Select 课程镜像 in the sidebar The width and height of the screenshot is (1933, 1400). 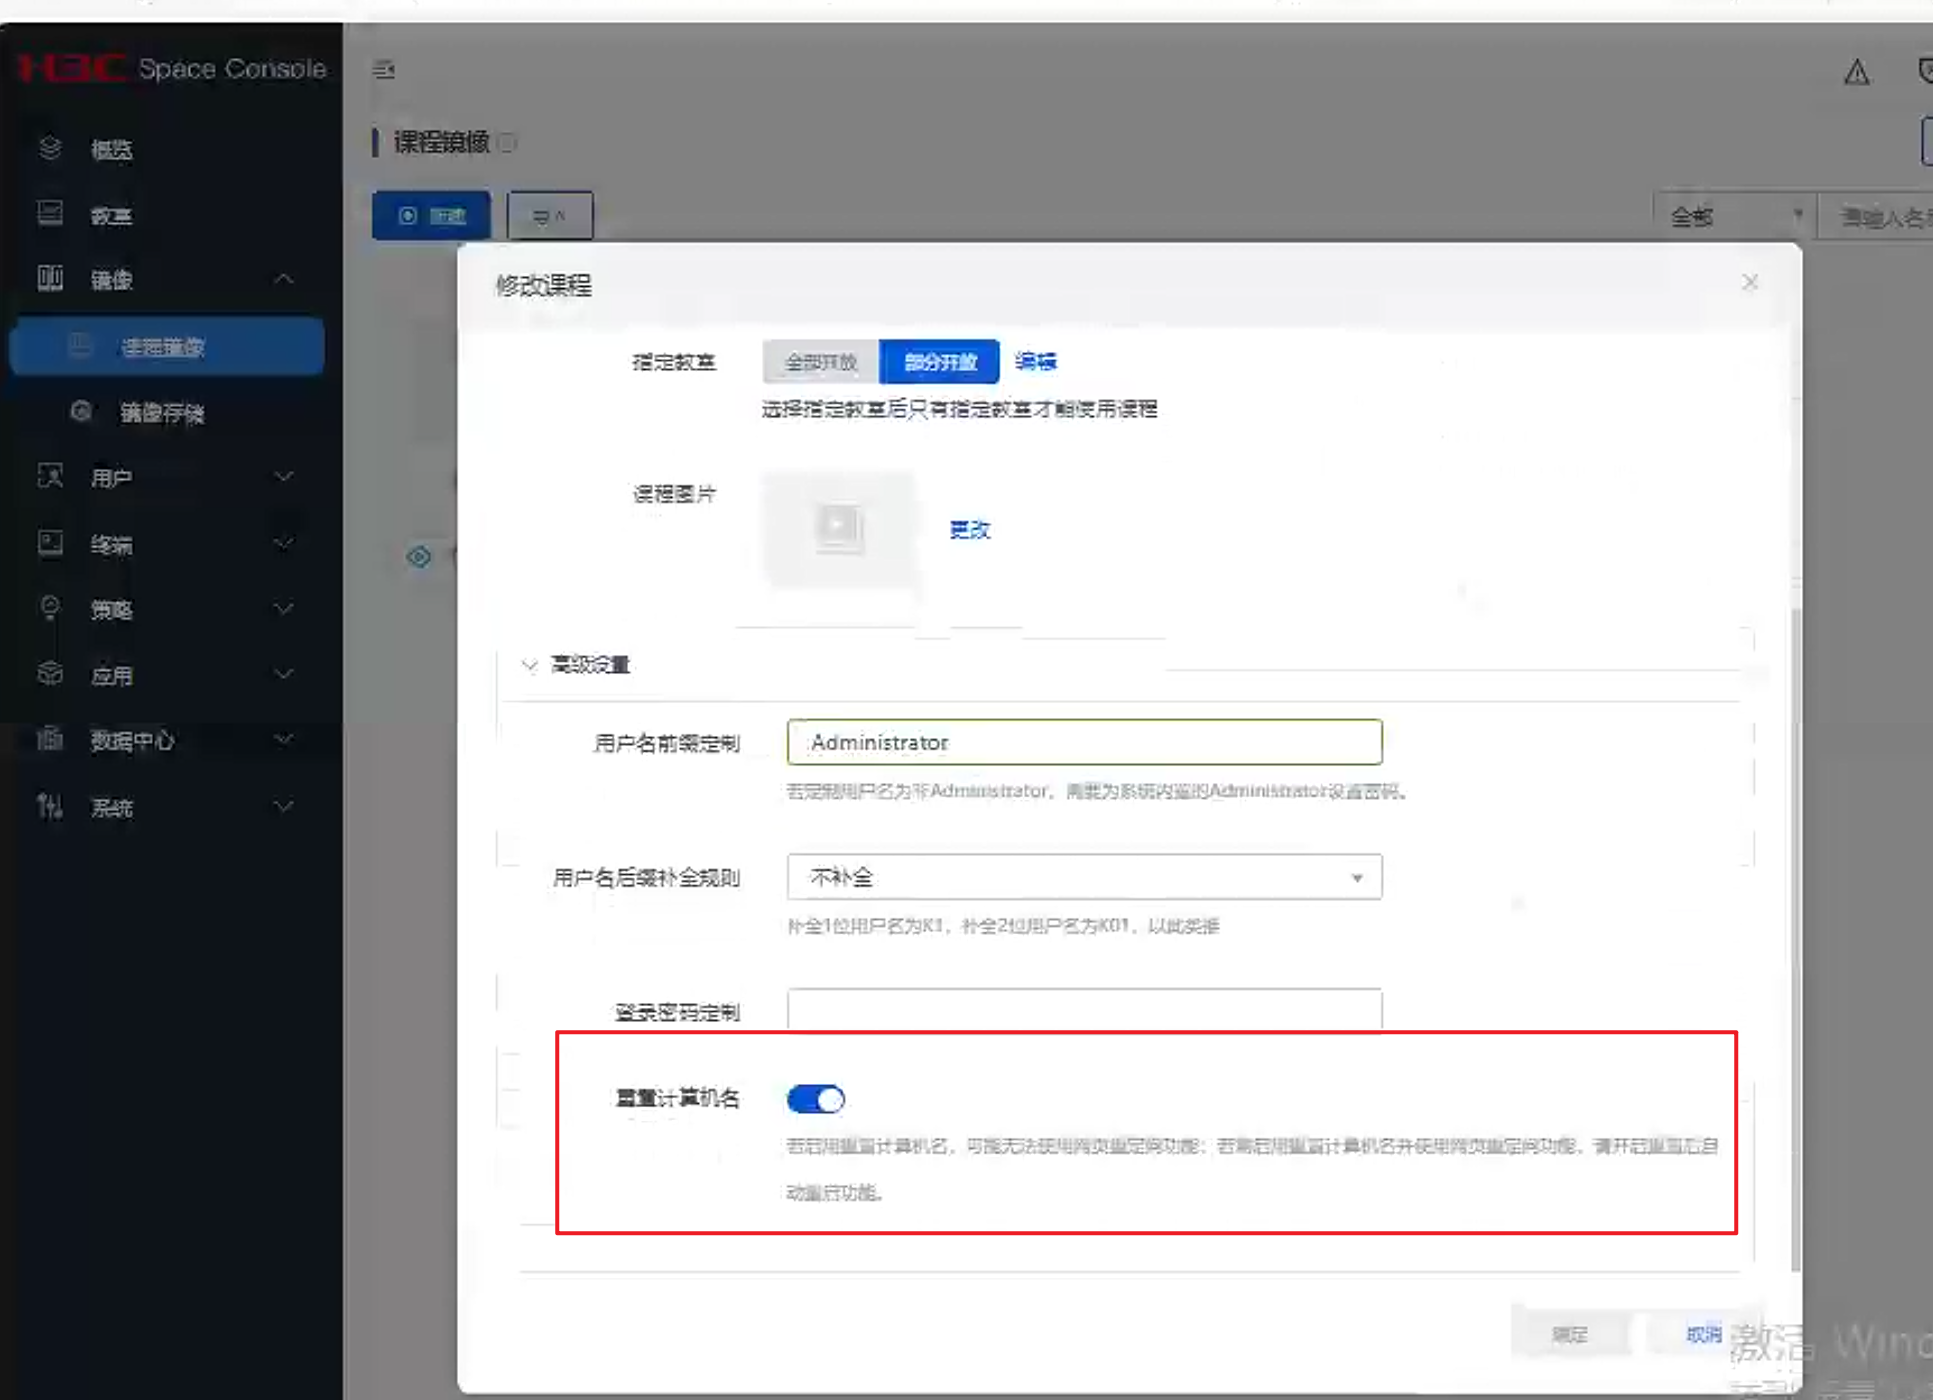tap(165, 347)
